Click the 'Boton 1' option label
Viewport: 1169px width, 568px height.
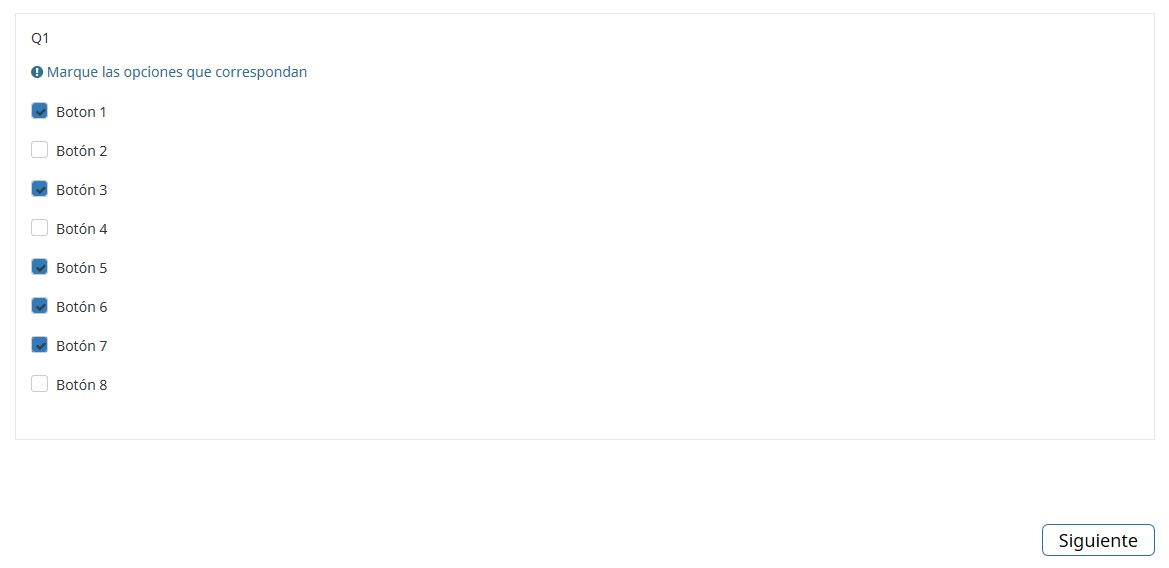coord(81,112)
